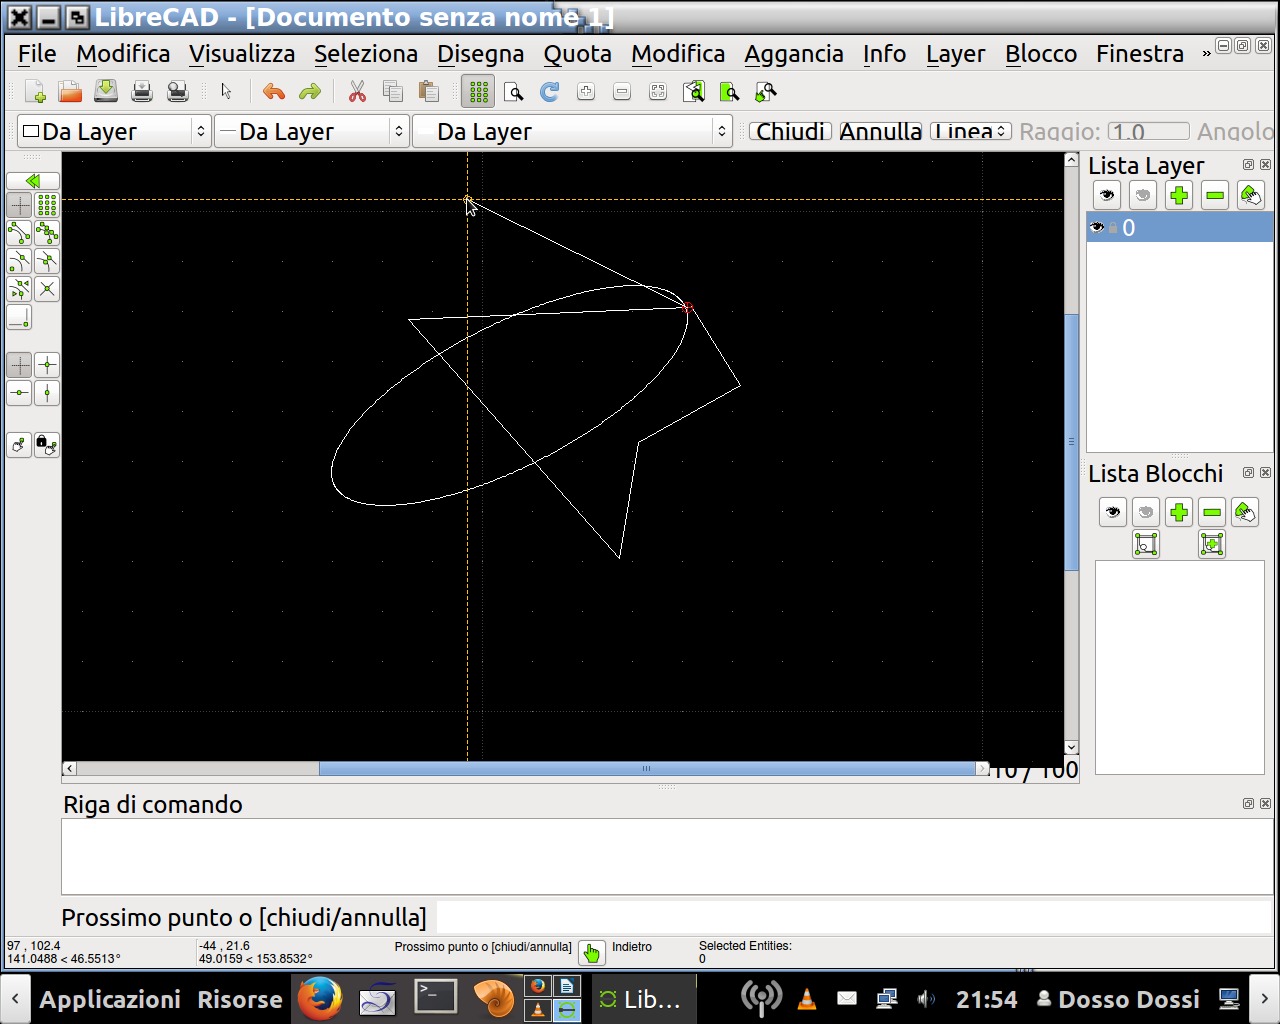1280x1024 pixels.
Task: Activate zoom pan tool
Action: [766, 92]
